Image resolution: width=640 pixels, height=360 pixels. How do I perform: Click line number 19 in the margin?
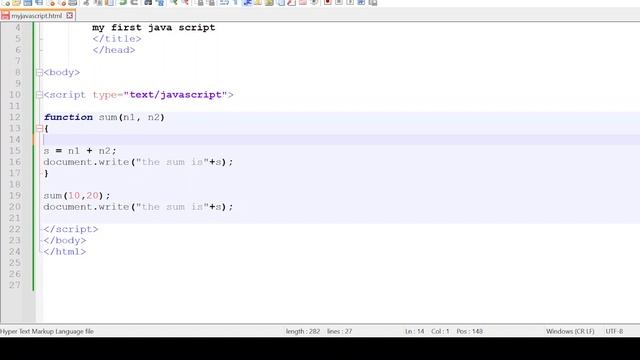15,196
